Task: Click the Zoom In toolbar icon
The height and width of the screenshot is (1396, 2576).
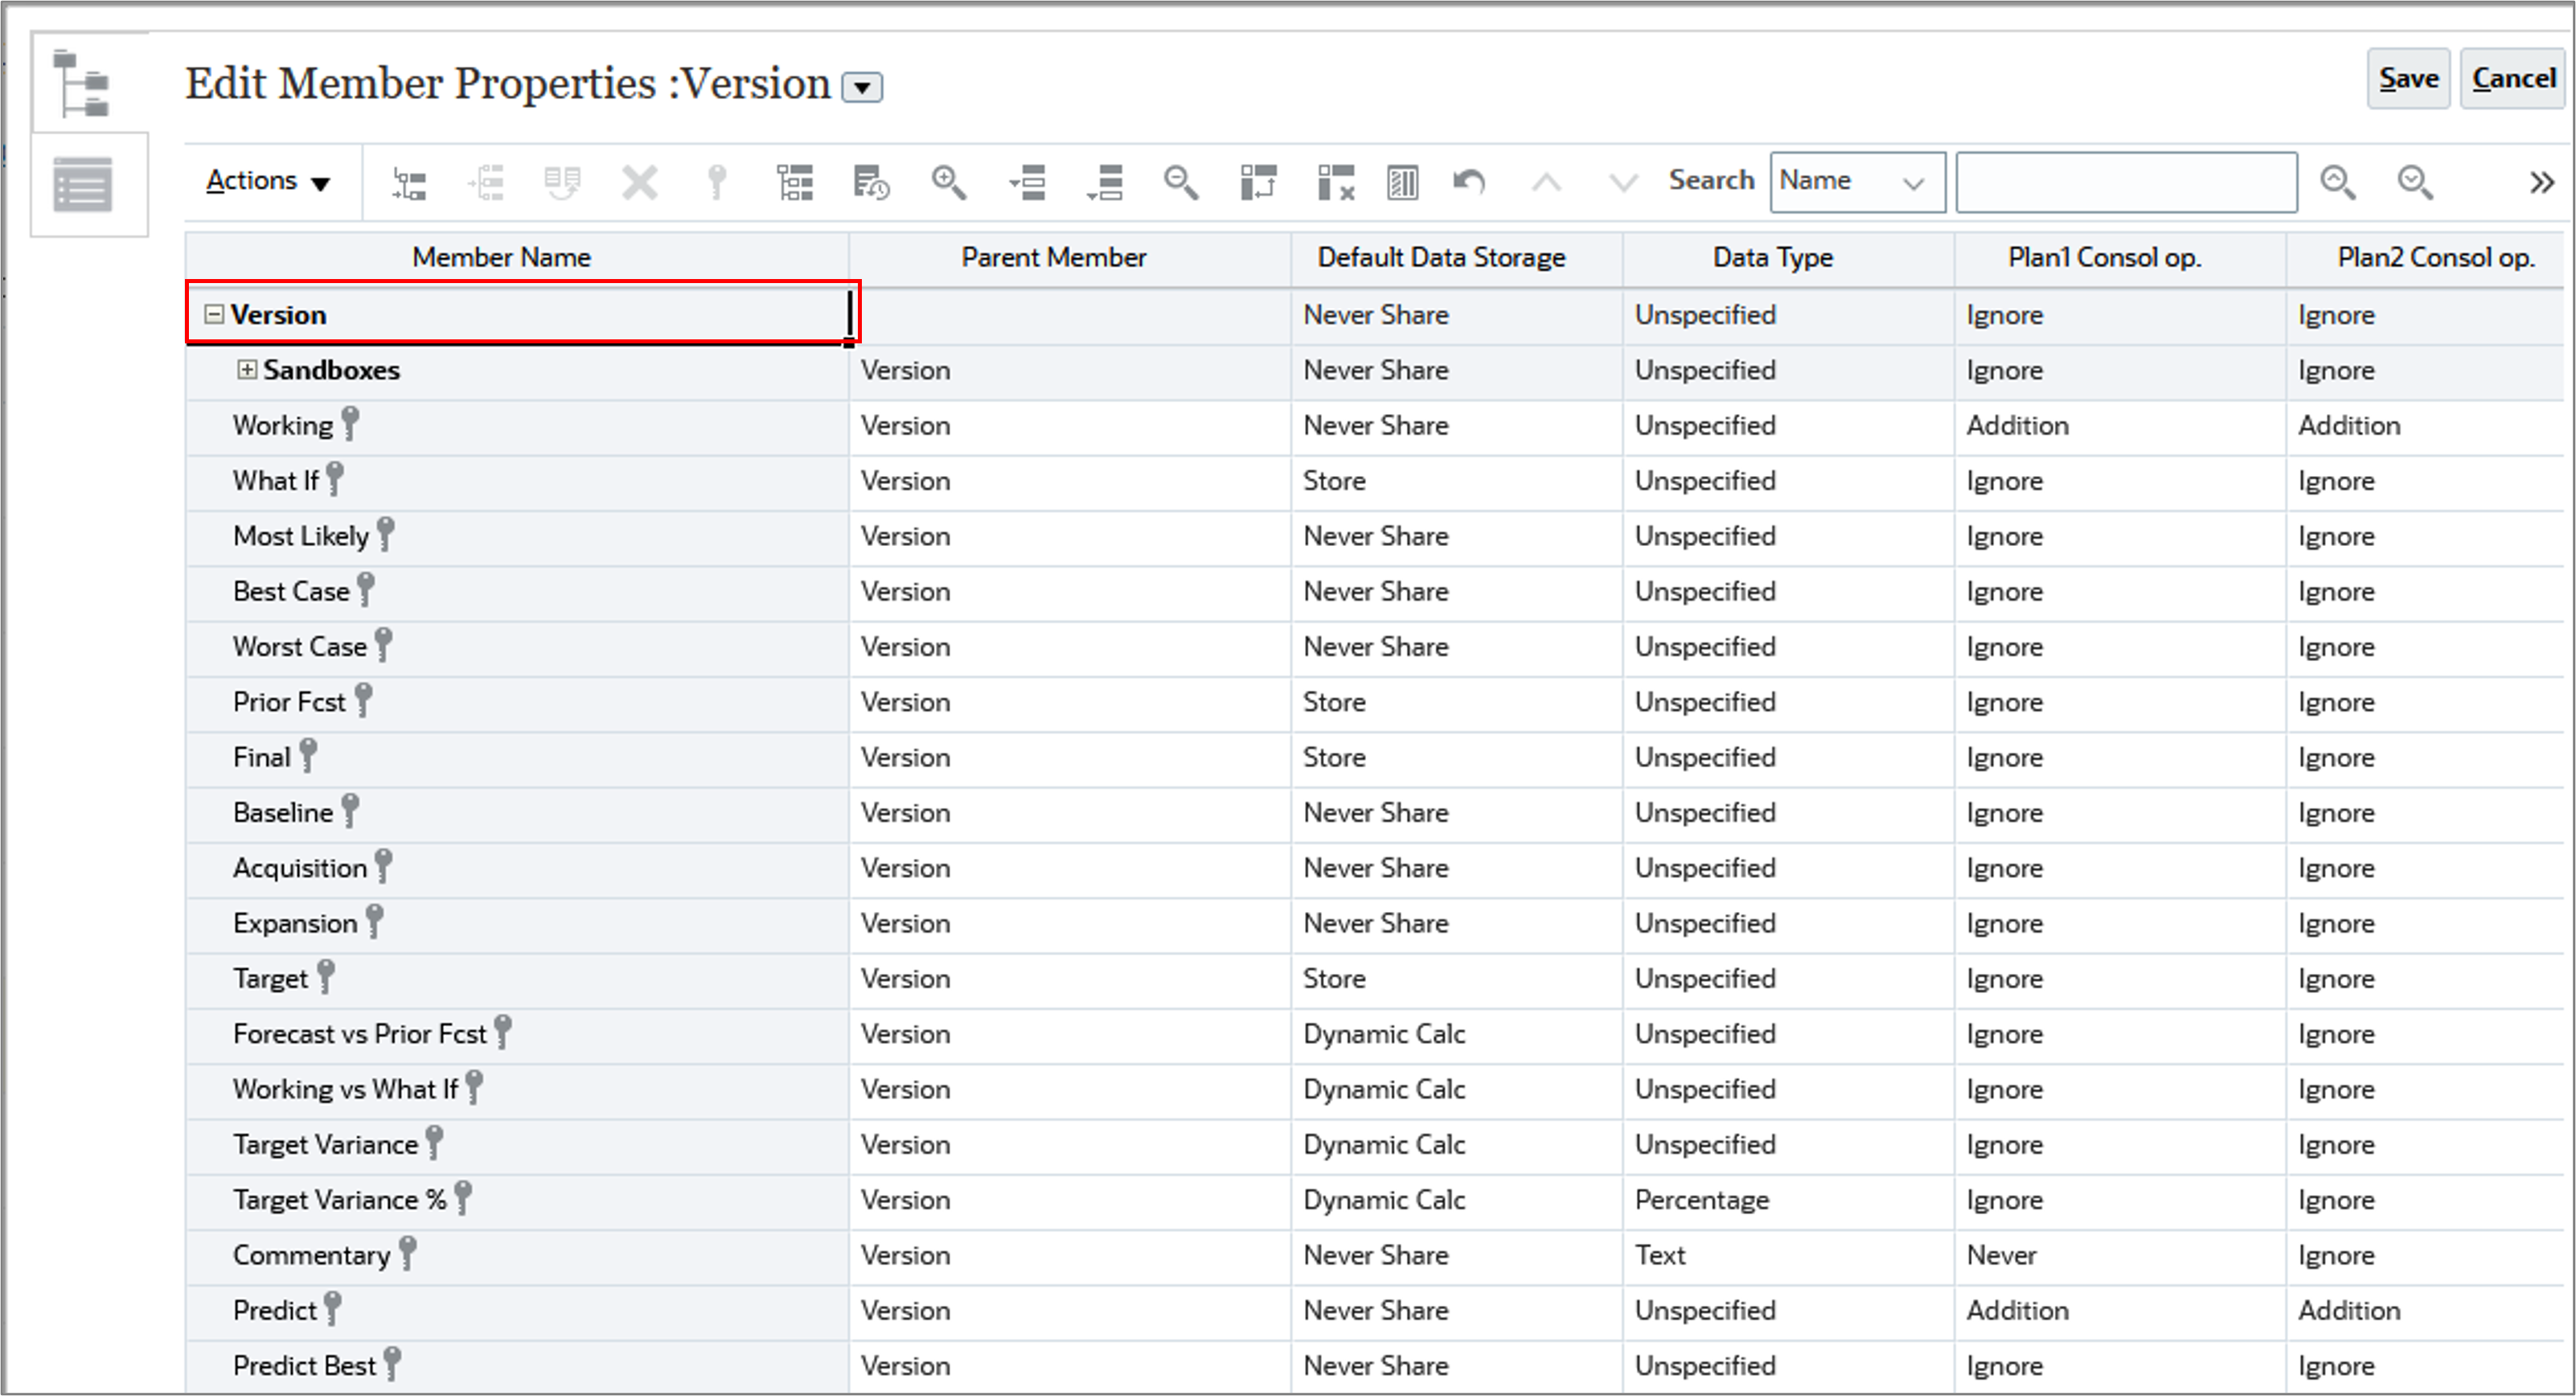Action: pyautogui.click(x=949, y=182)
